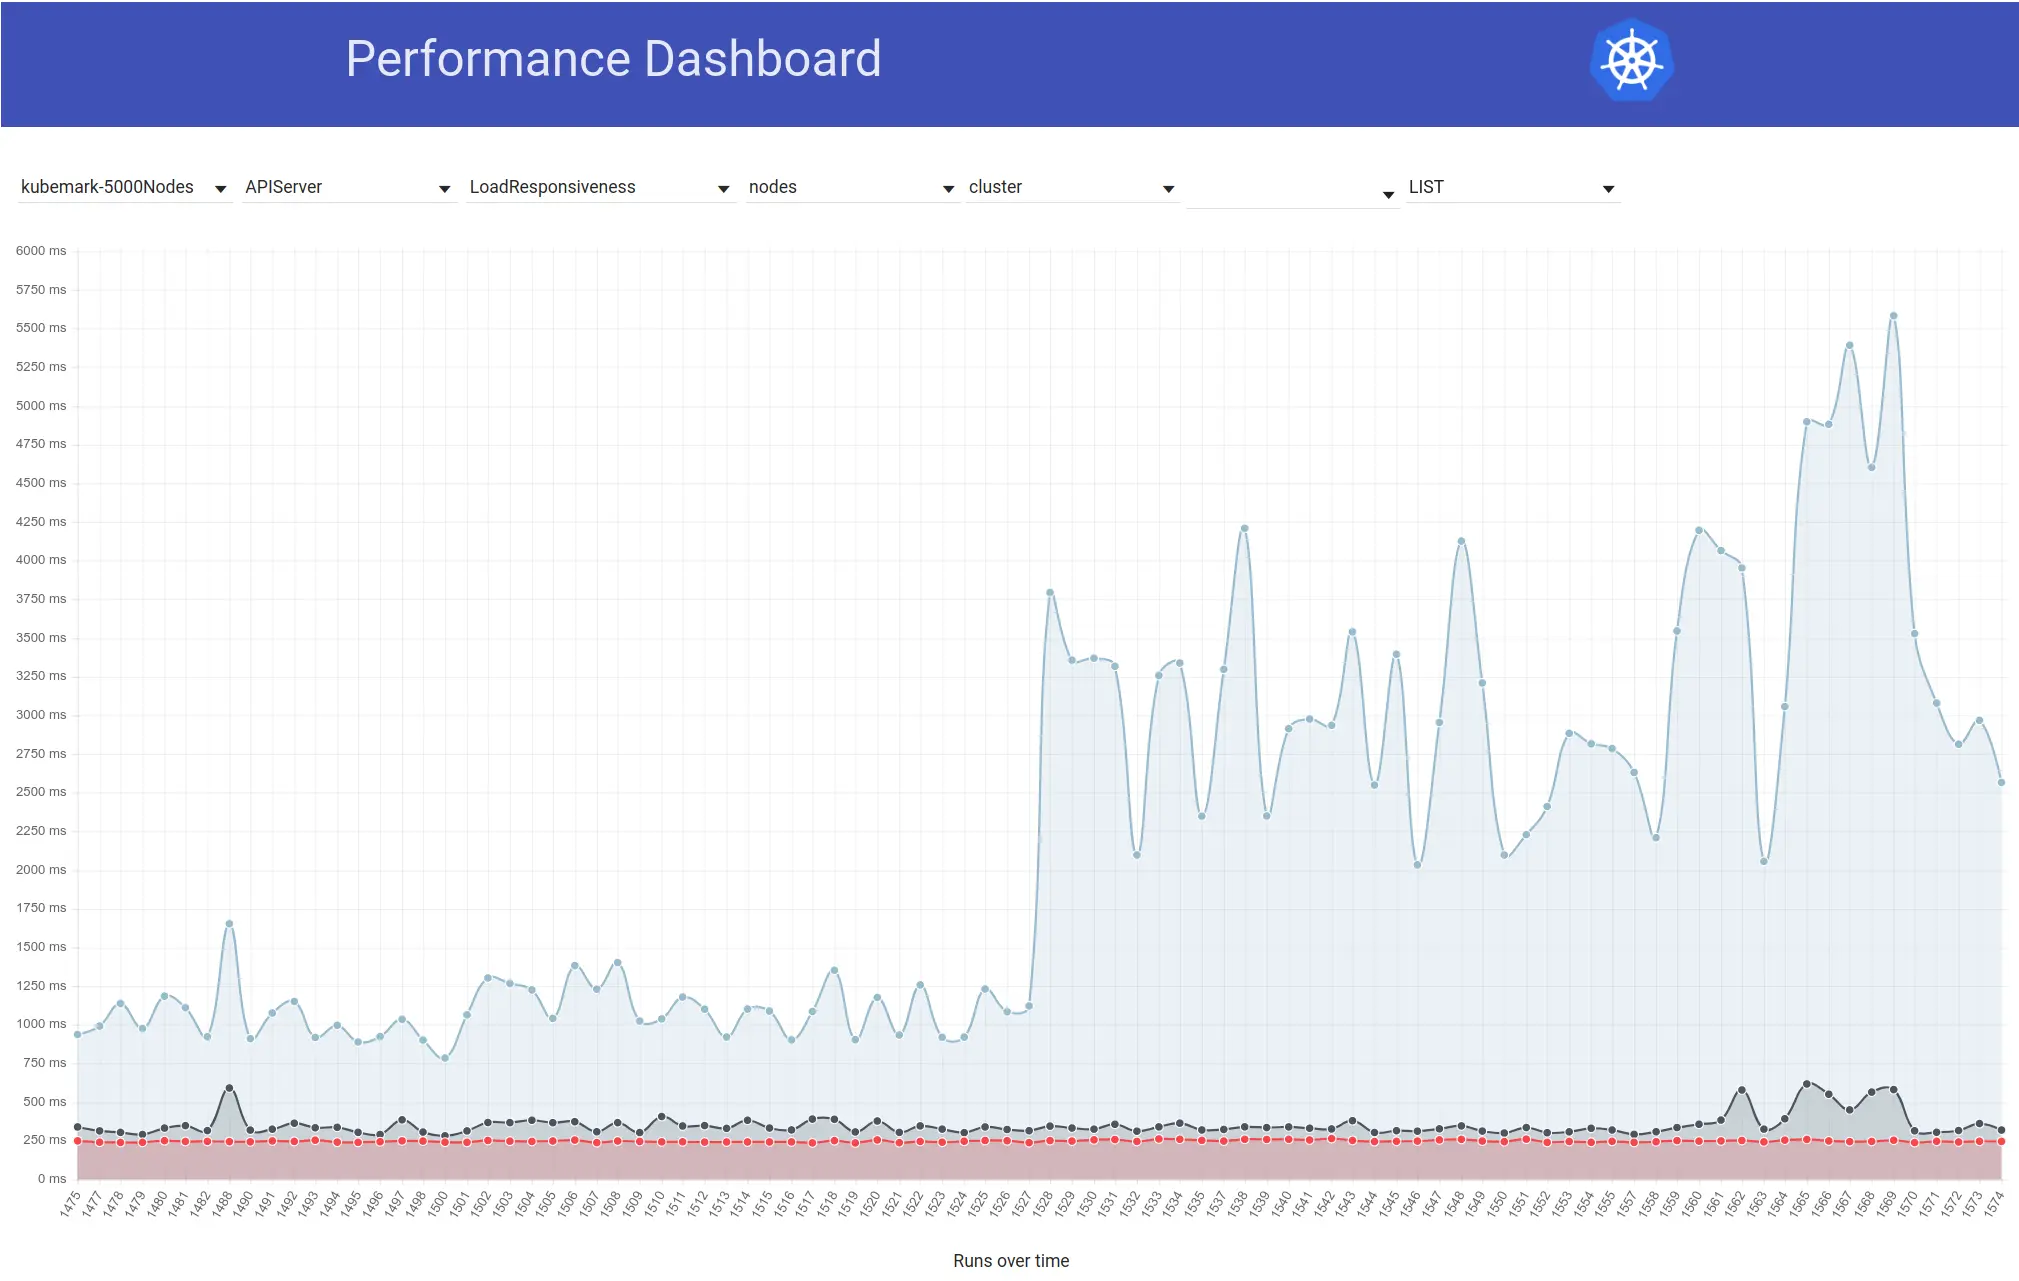Click the highest blue point at run 1569
The image size is (2019, 1281).
tap(1893, 316)
